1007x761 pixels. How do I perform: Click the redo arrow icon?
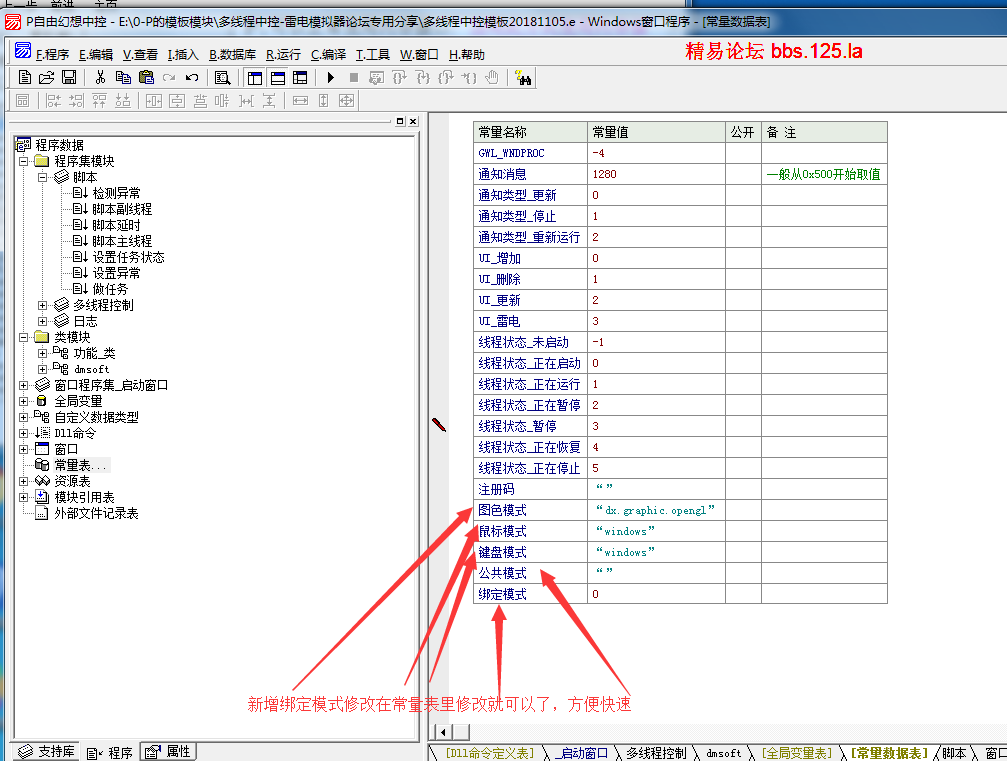[x=169, y=78]
